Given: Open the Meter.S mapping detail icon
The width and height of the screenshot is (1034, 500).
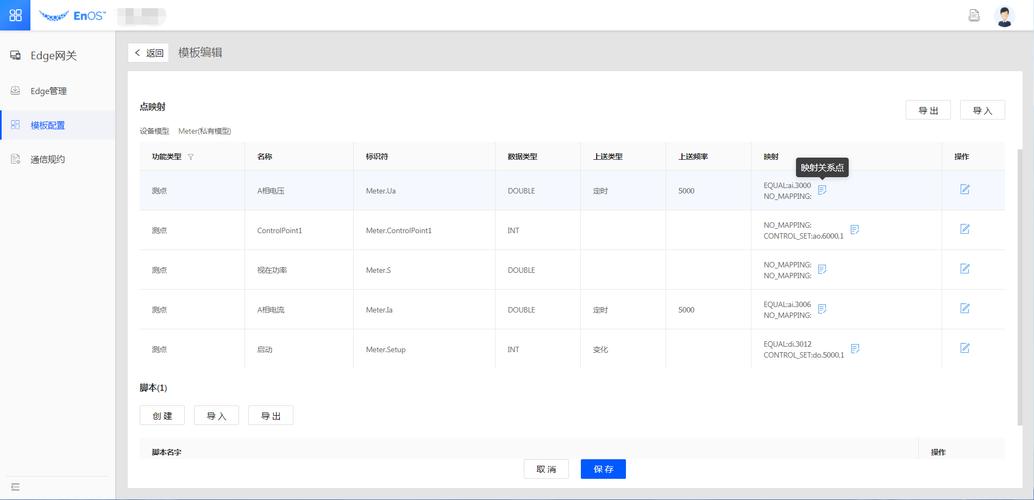Looking at the screenshot, I should click(822, 269).
